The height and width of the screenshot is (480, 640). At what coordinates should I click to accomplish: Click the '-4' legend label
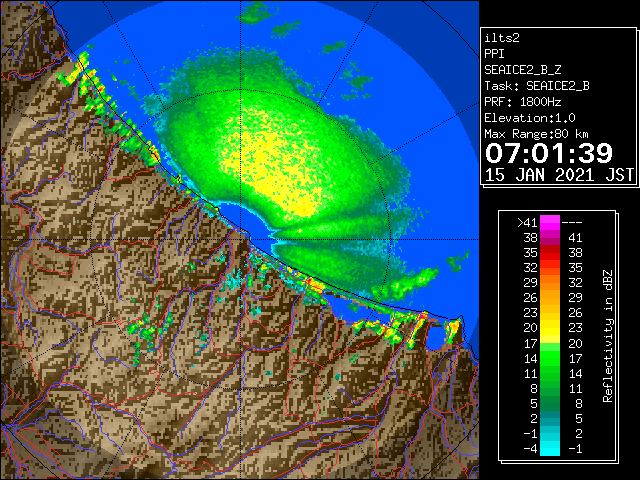tap(530, 449)
